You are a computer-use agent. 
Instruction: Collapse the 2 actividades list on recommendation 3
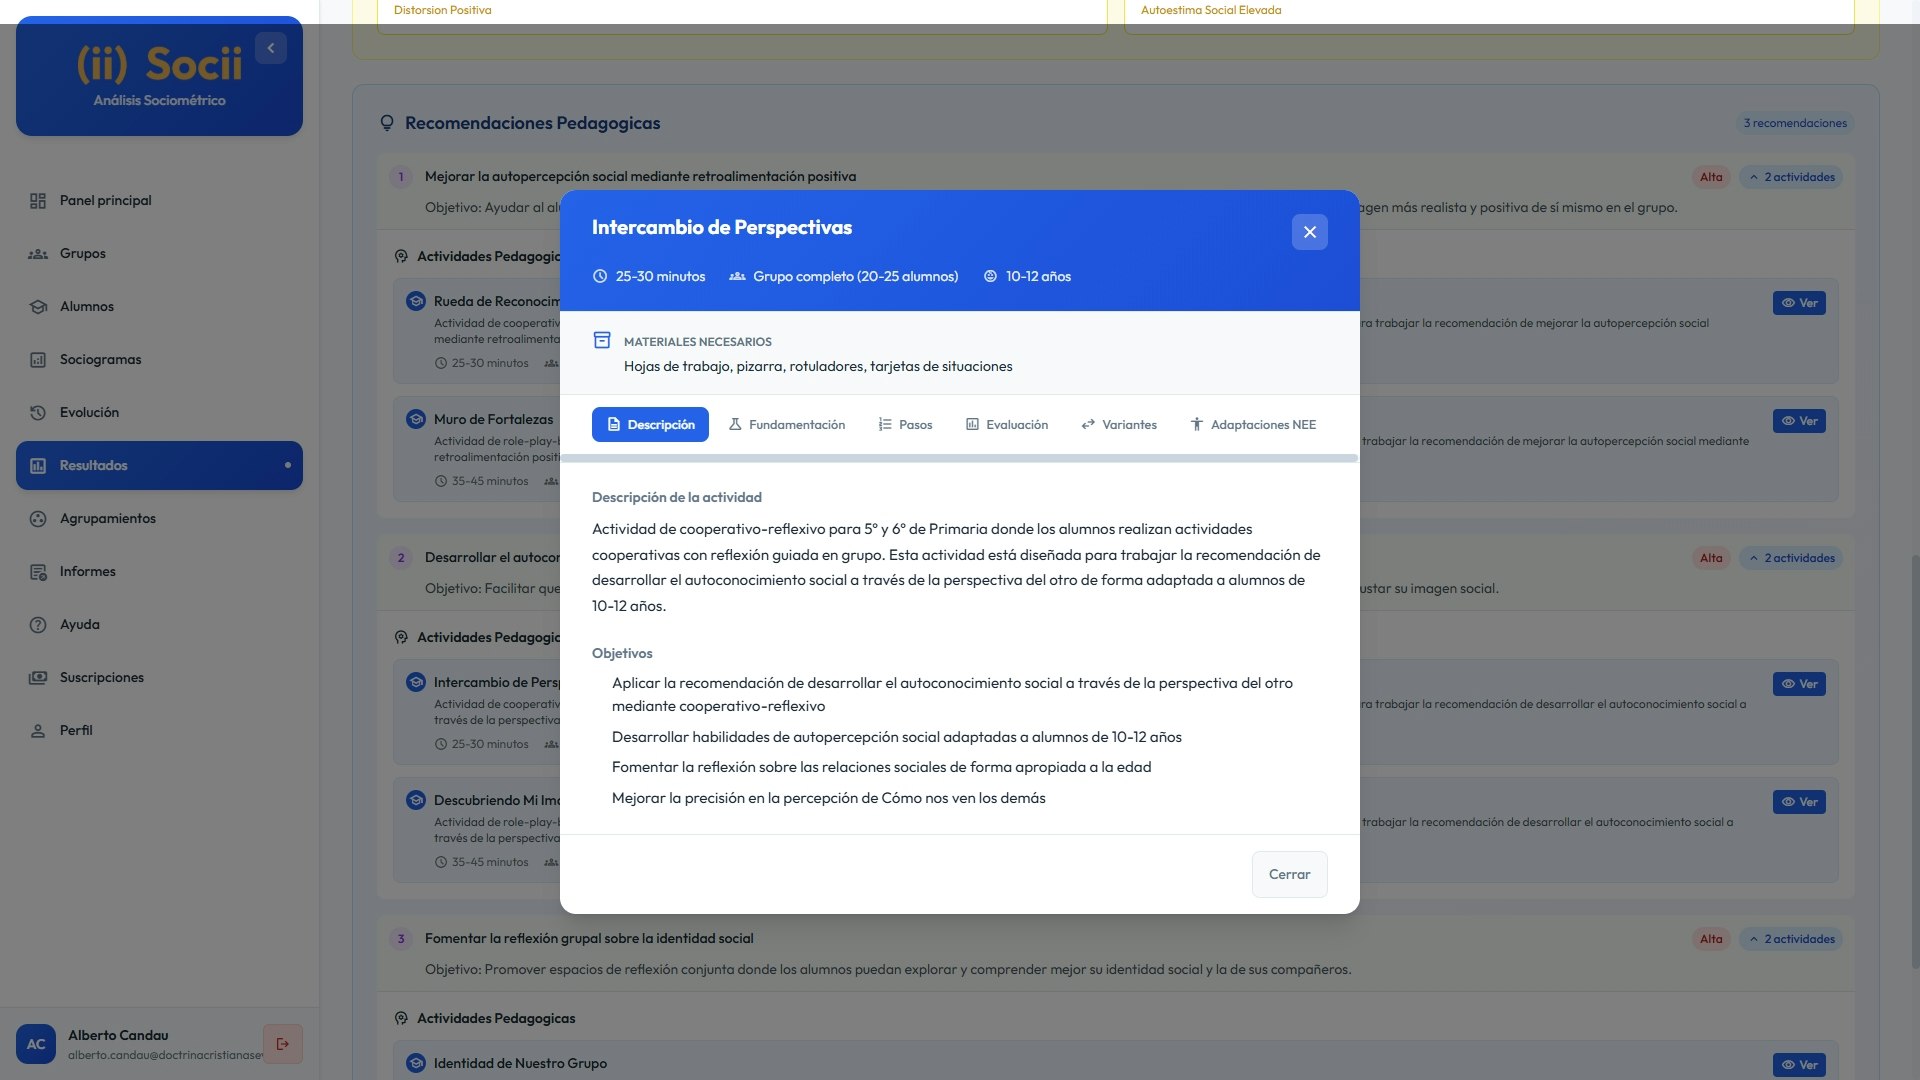1792,938
